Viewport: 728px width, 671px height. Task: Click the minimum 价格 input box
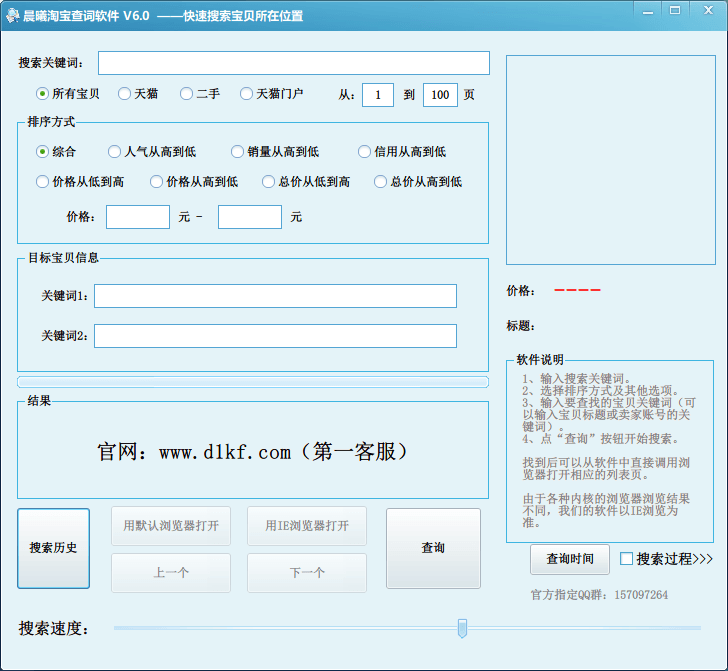tap(138, 217)
